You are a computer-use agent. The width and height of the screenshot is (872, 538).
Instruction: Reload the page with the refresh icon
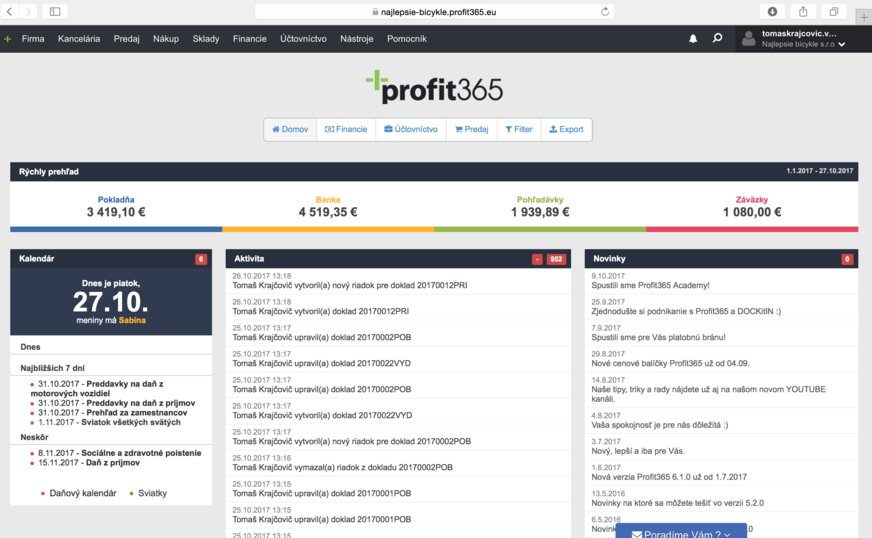pyautogui.click(x=605, y=11)
